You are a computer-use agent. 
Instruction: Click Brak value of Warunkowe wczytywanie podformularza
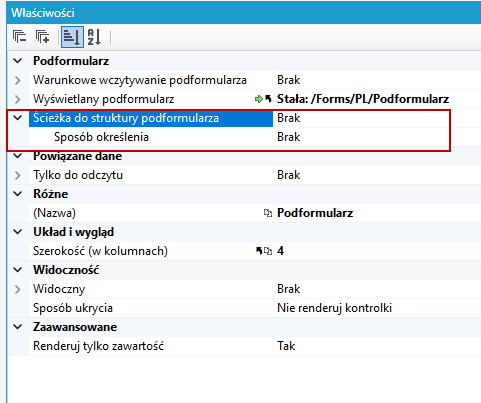[289, 80]
